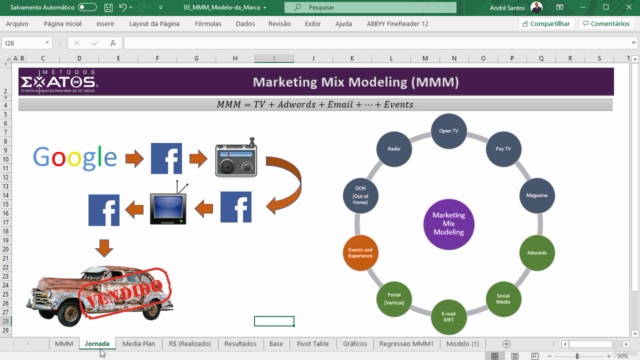This screenshot has height=360, width=640.
Task: Click the vertical scrollbar down arrow
Action: coord(635,333)
